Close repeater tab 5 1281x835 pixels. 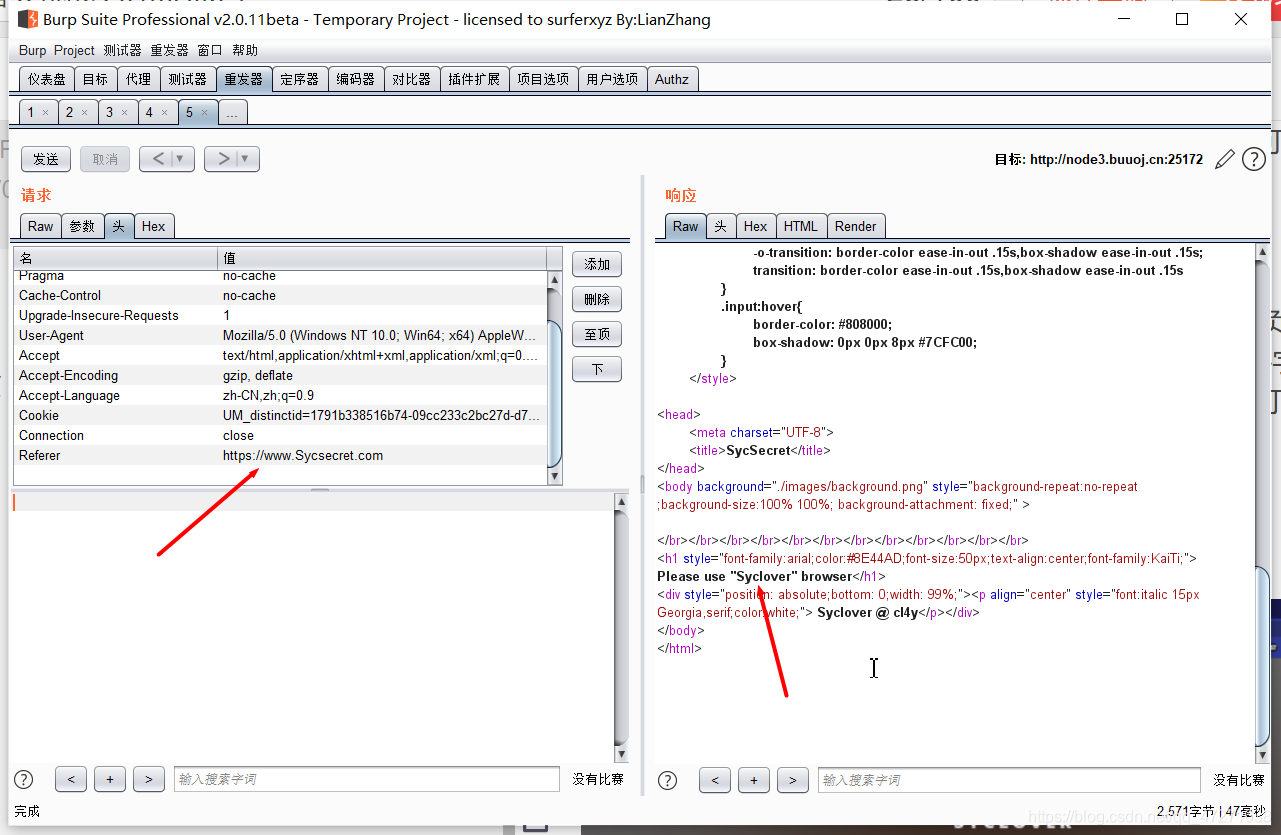[205, 113]
